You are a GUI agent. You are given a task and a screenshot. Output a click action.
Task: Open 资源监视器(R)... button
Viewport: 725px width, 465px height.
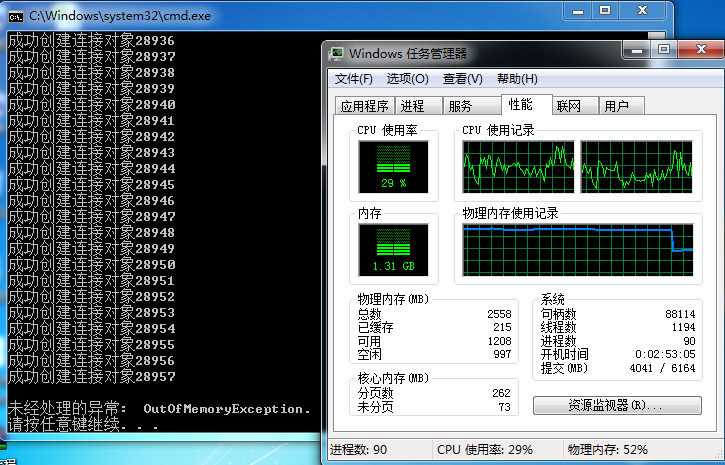point(617,406)
